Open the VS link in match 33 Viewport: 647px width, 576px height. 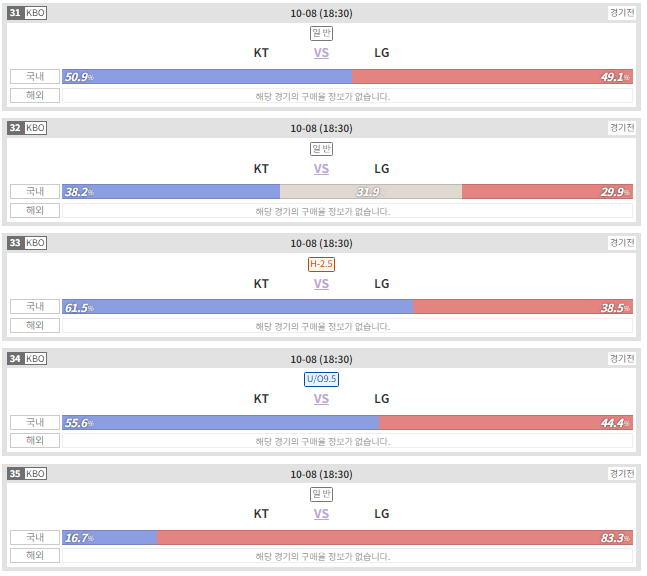(321, 284)
